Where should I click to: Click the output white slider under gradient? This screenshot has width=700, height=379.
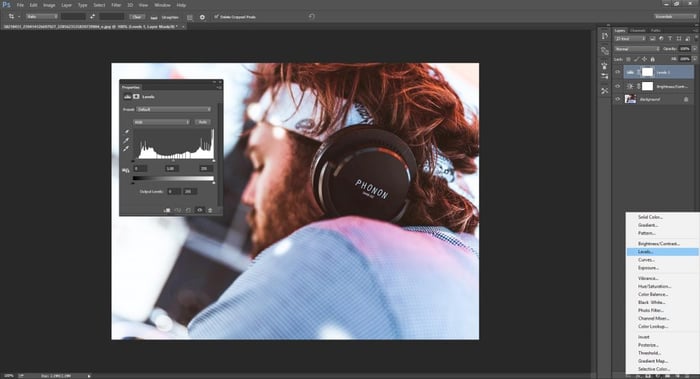click(x=214, y=183)
